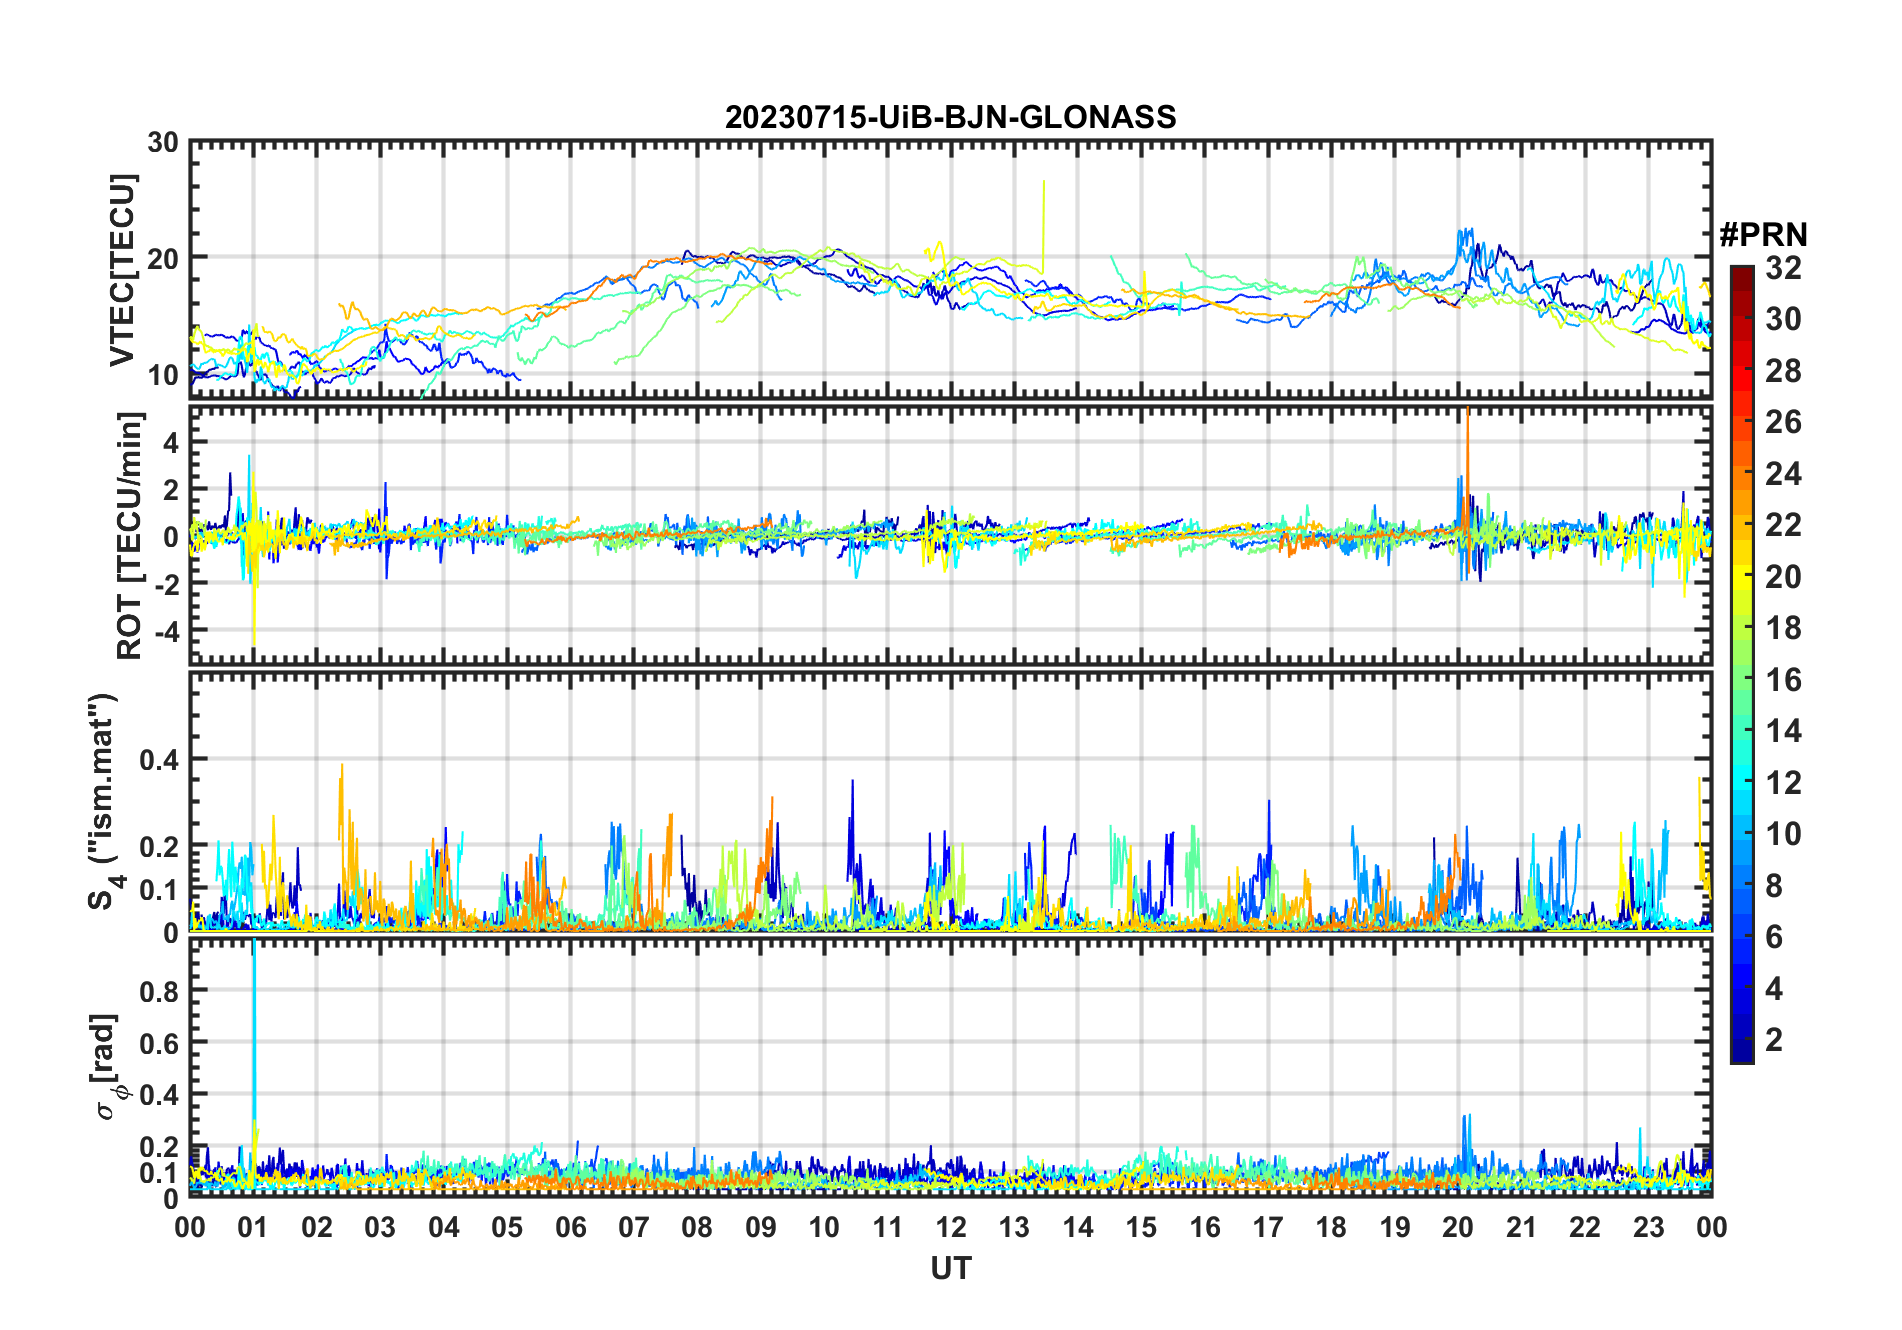Select the 19 hour tick on the UT axis
Viewport: 1902px width, 1330px height.
pos(1395,1227)
